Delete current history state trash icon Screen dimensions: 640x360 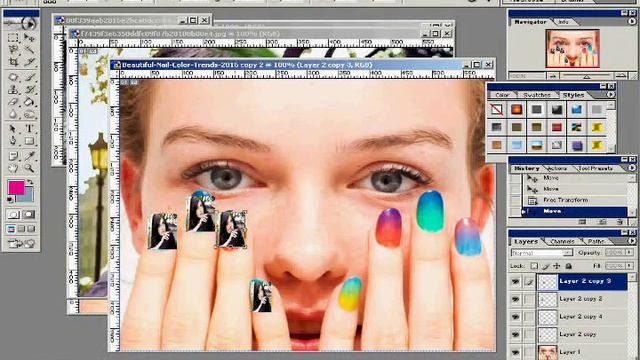(x=620, y=222)
